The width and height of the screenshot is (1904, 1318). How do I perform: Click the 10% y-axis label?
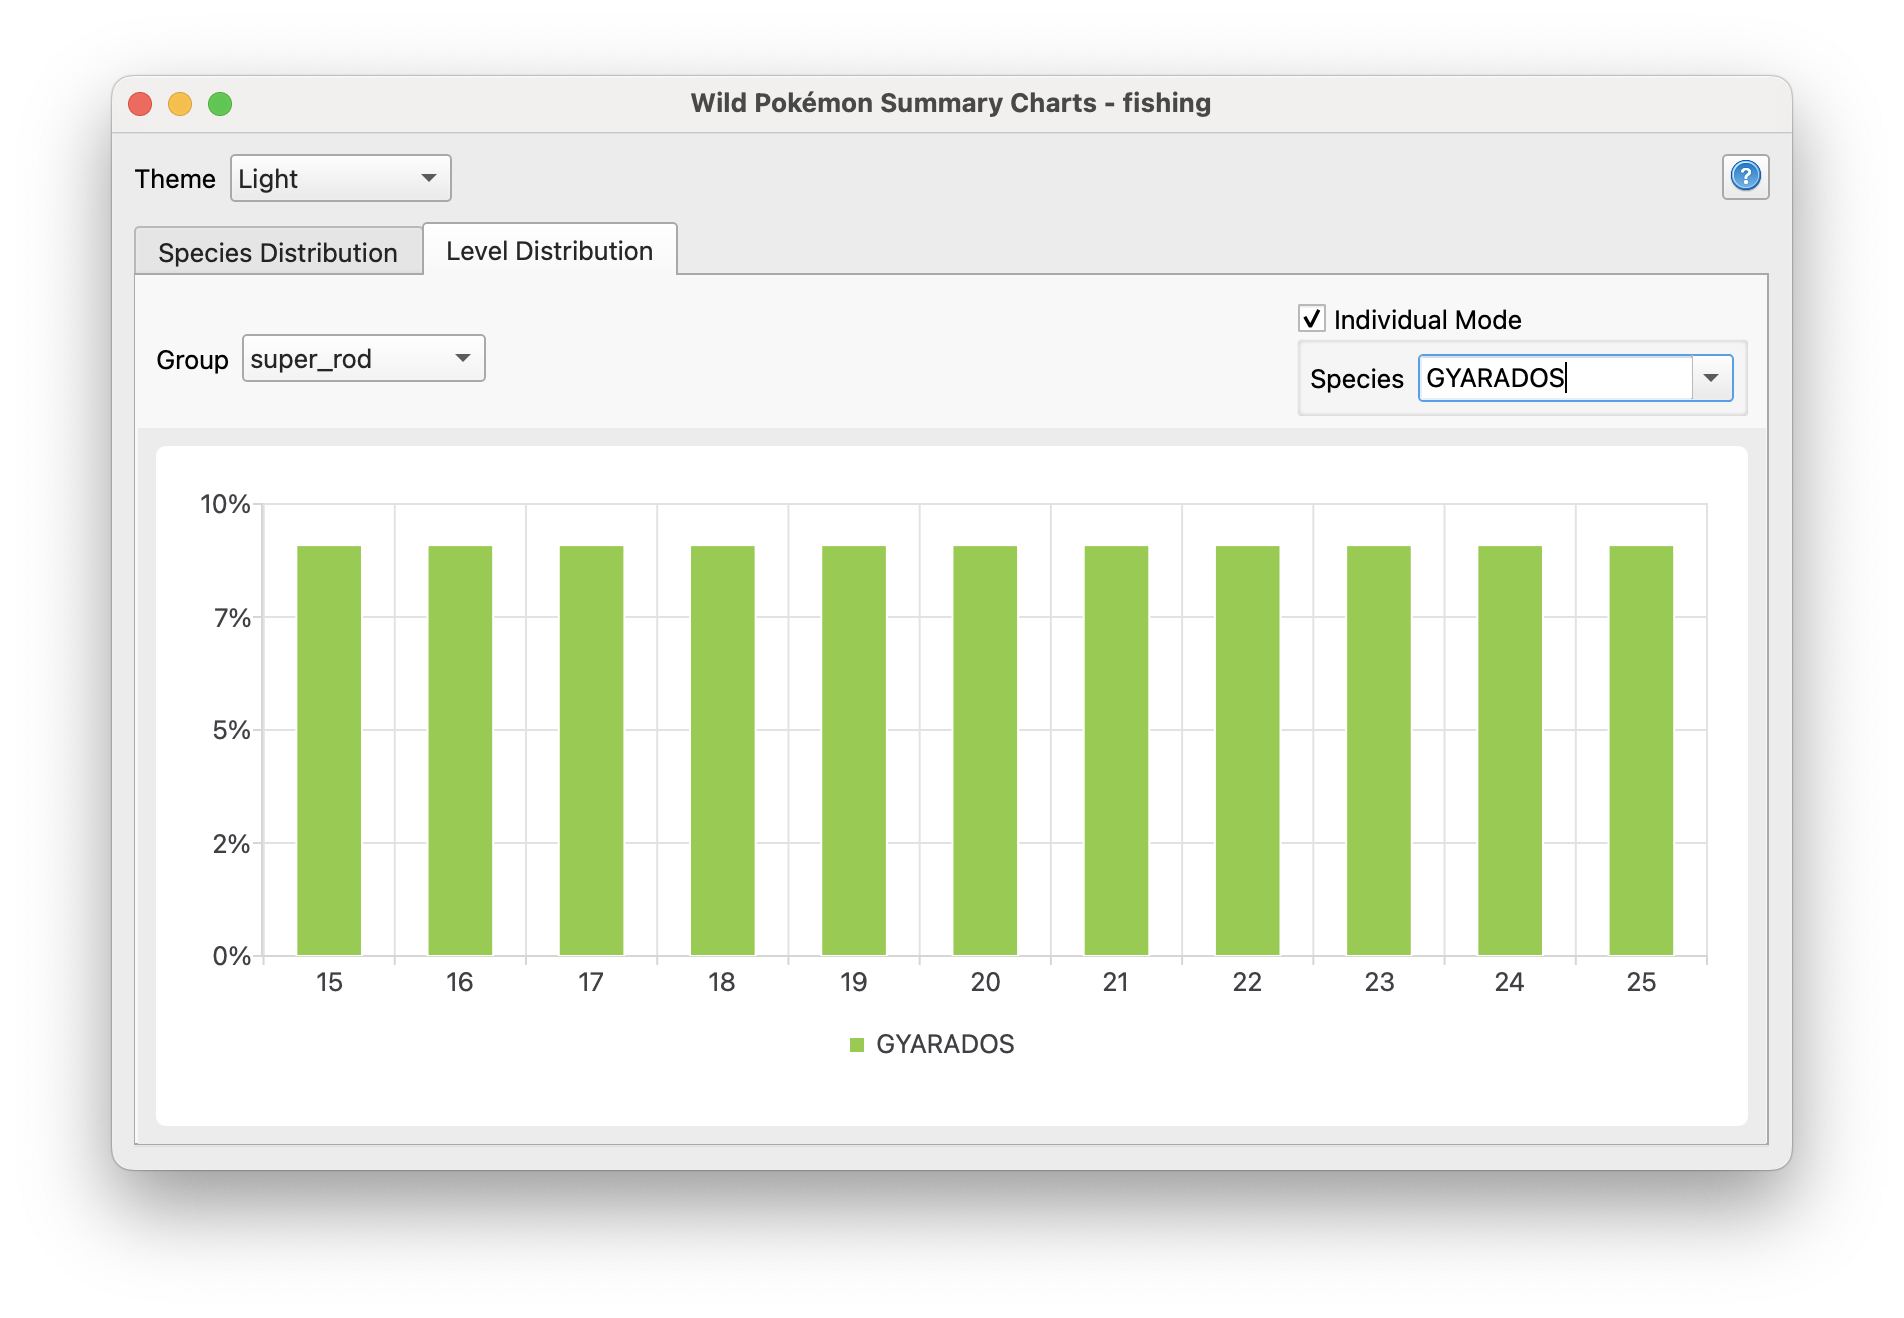pyautogui.click(x=225, y=504)
